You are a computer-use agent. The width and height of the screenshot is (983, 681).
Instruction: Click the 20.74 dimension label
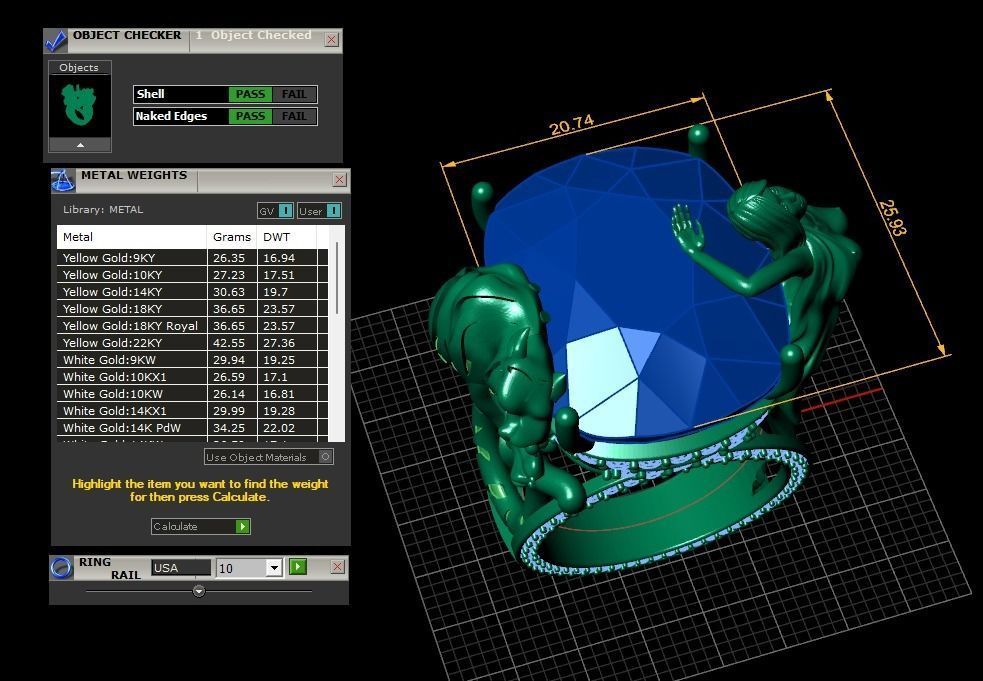click(x=571, y=125)
